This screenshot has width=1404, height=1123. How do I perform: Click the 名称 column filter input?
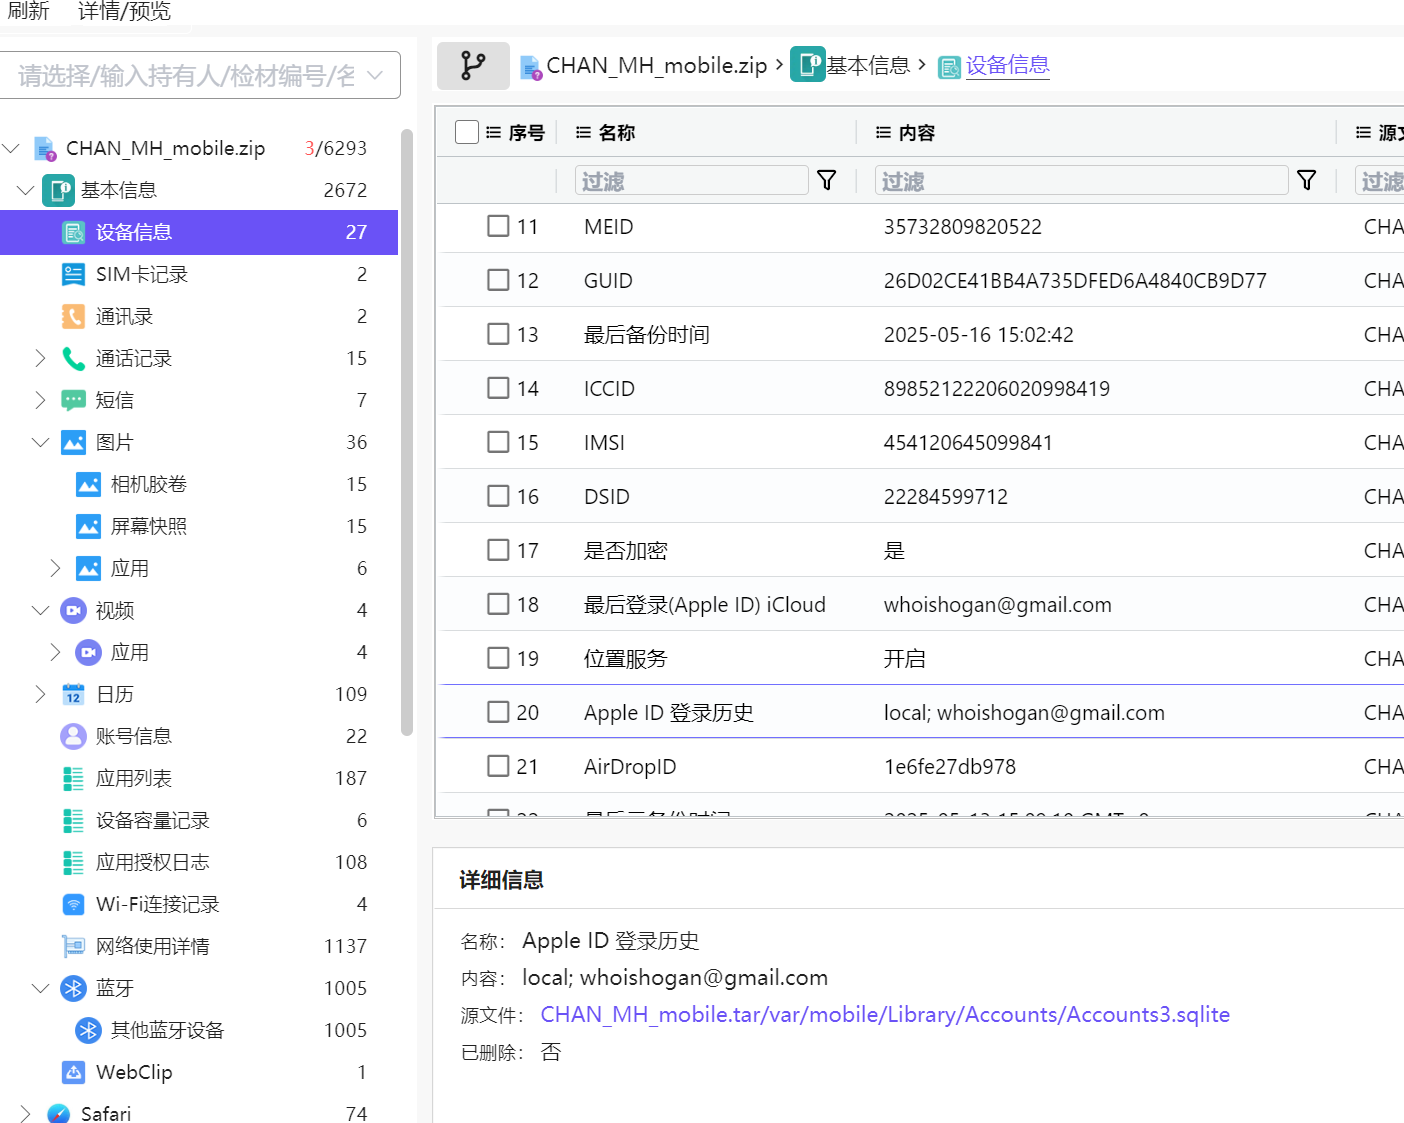click(x=692, y=180)
